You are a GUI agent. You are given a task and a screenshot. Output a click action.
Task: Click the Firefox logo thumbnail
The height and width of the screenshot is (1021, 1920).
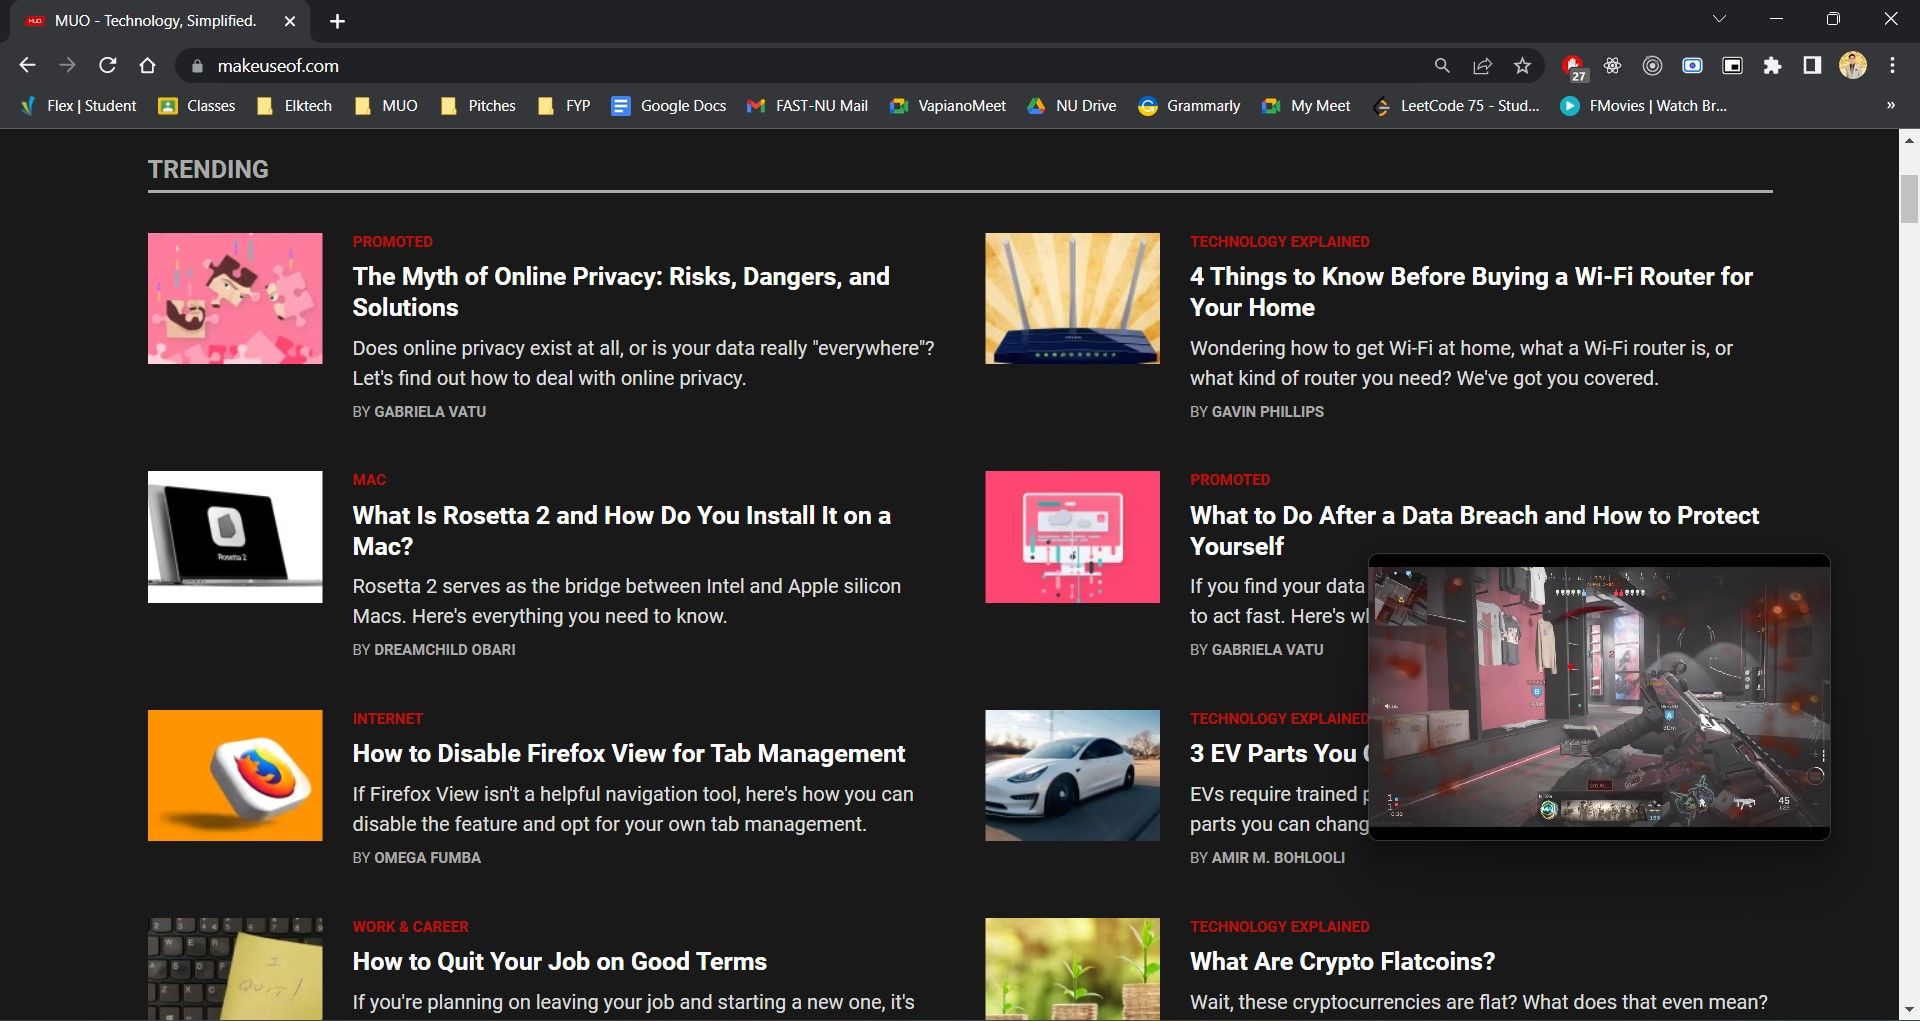tap(235, 775)
